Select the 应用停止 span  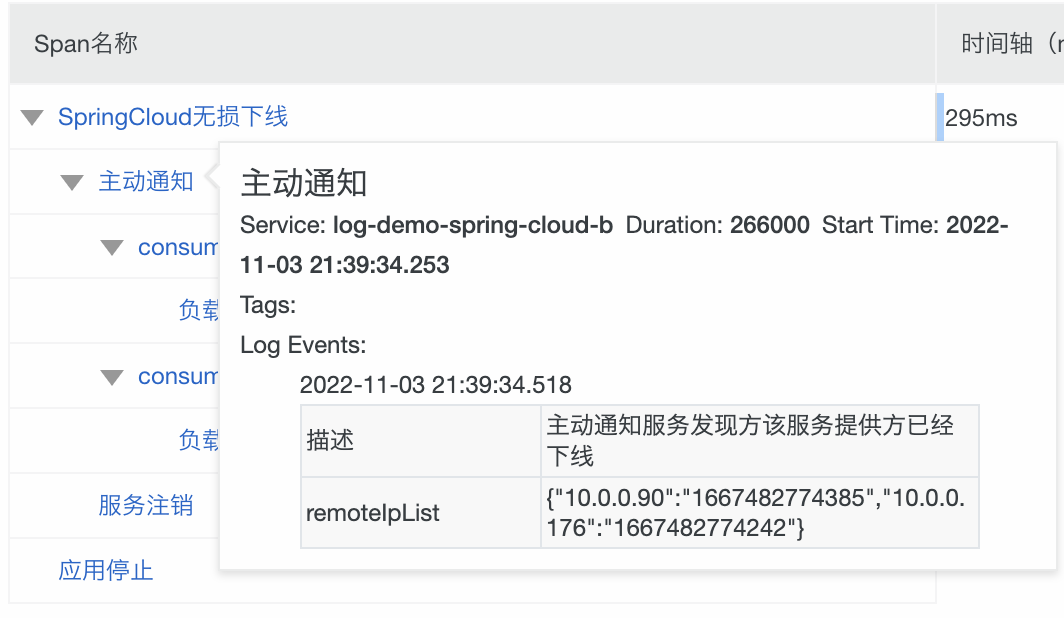pos(106,571)
